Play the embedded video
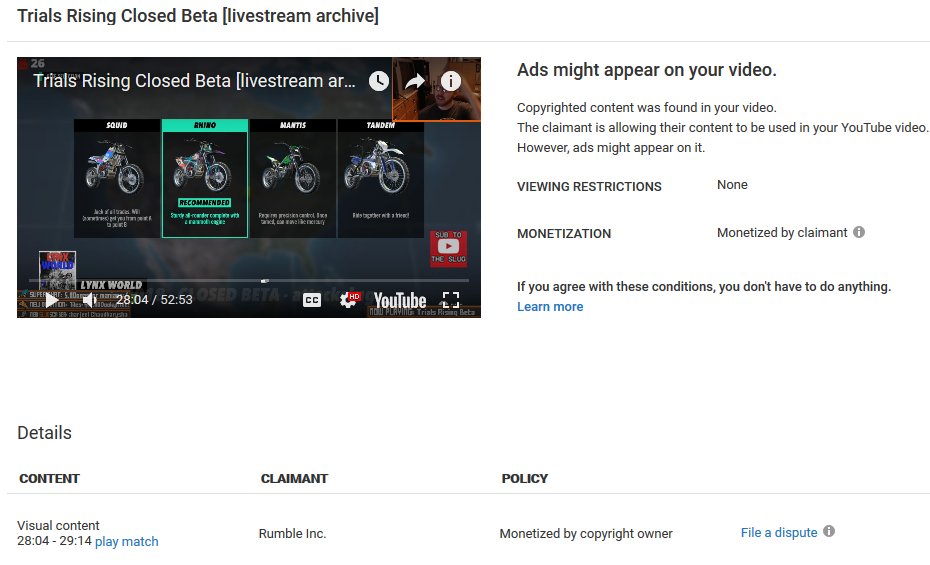The image size is (930, 565). click(52, 300)
